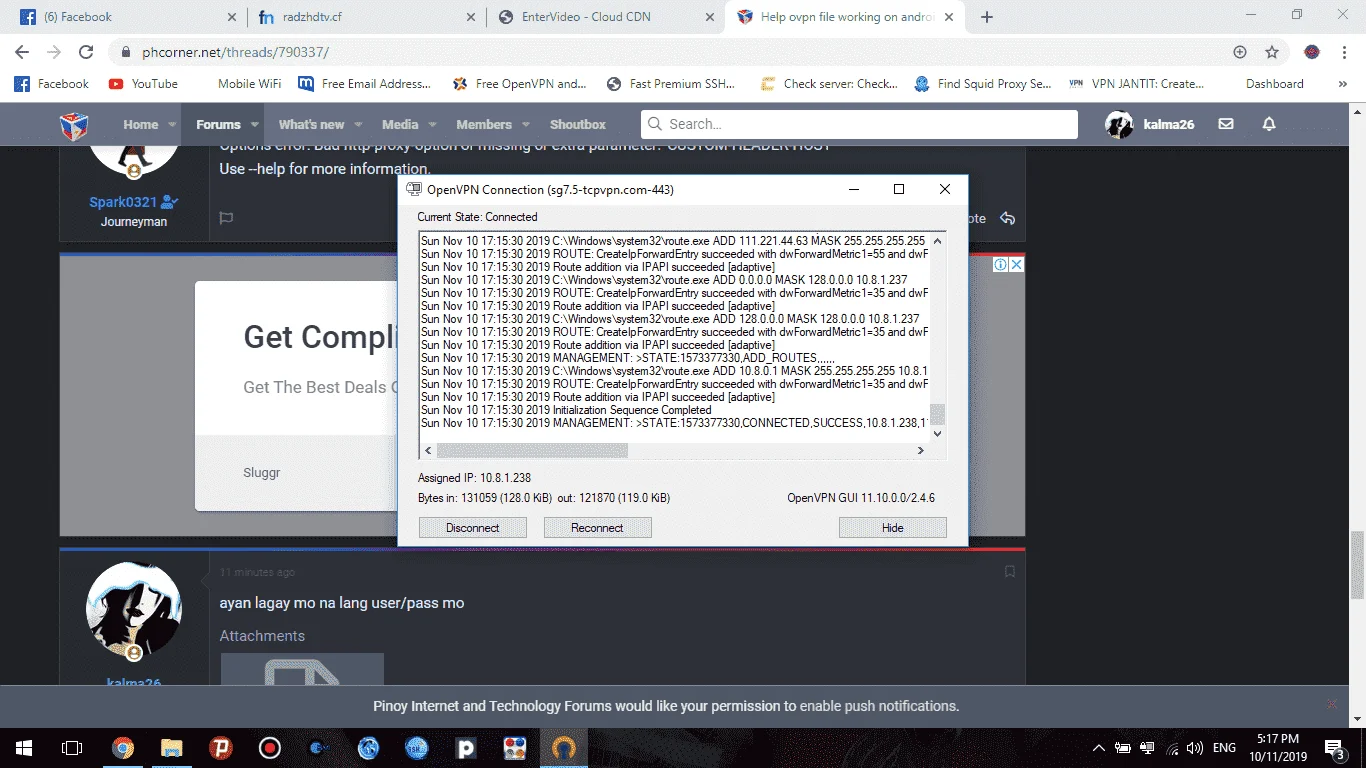
Task: Click the Disconnect button in OpenVPN window
Action: tap(473, 528)
